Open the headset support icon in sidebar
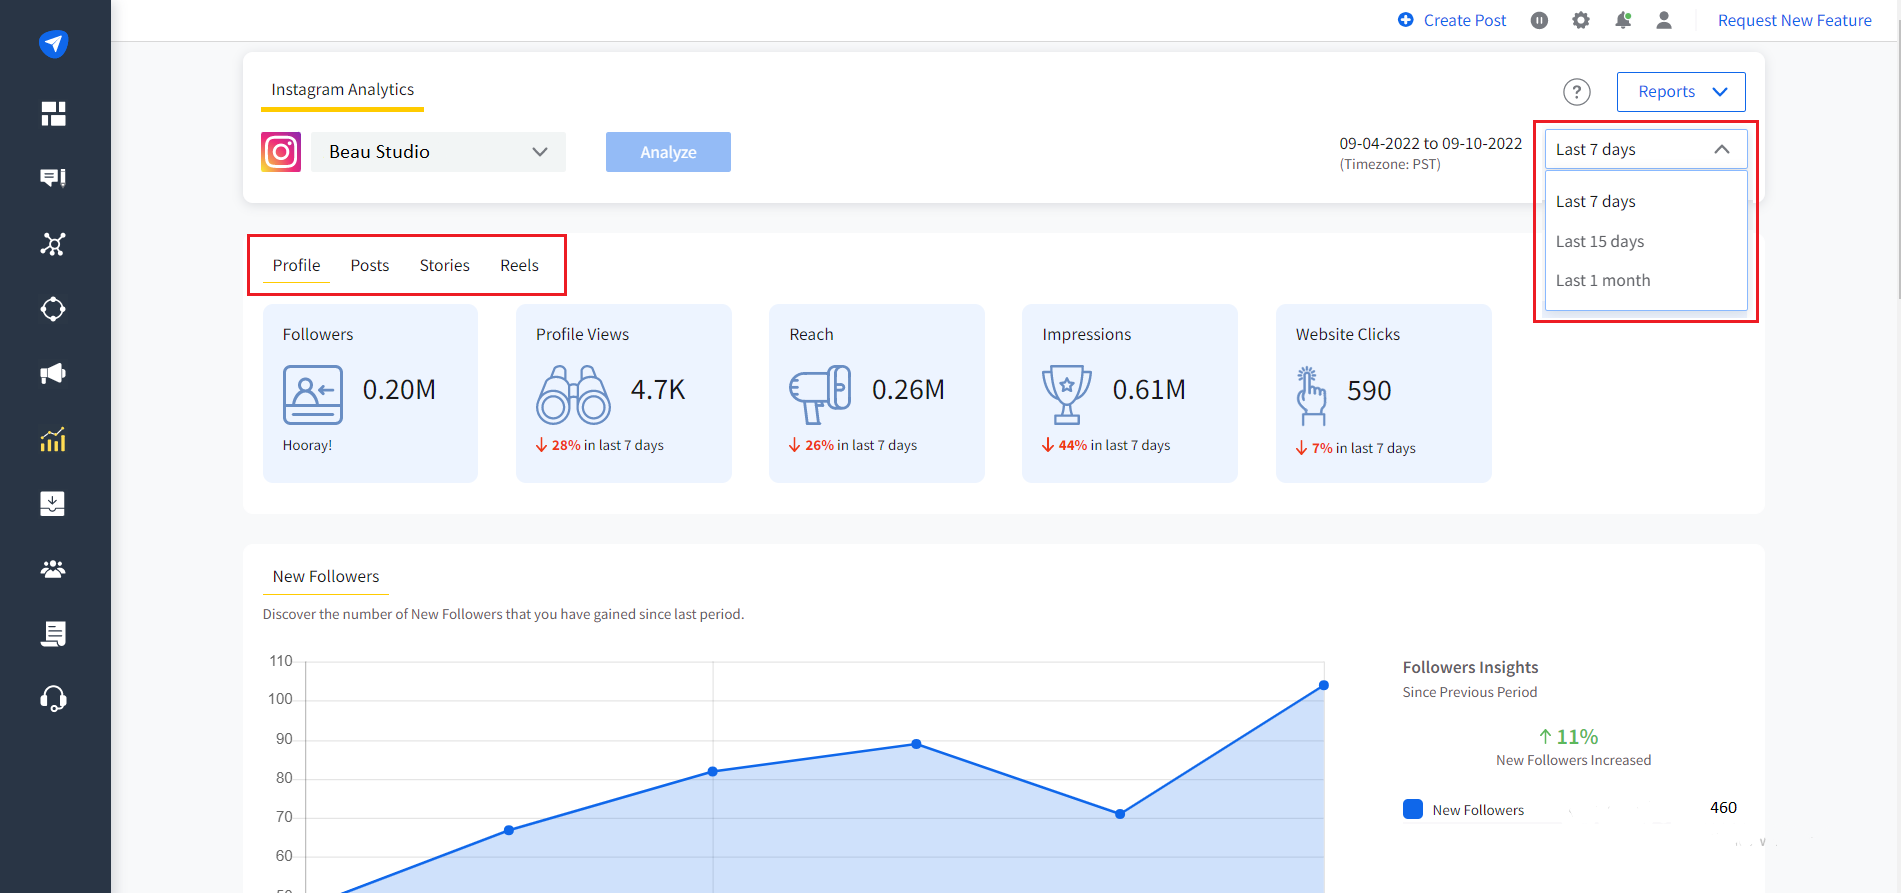 point(53,698)
